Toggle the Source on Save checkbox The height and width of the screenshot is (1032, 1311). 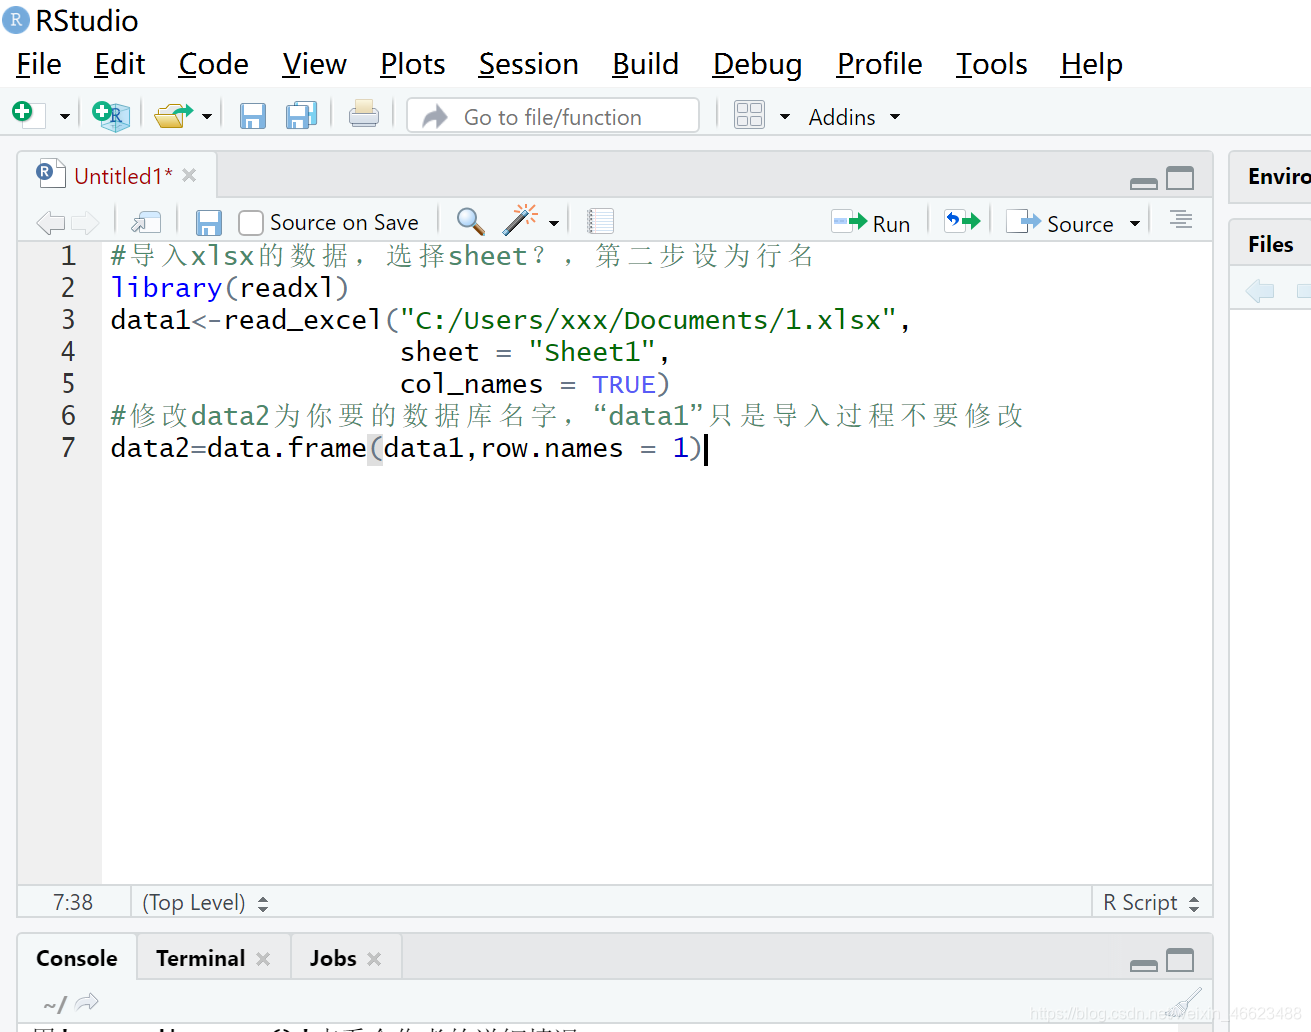251,222
